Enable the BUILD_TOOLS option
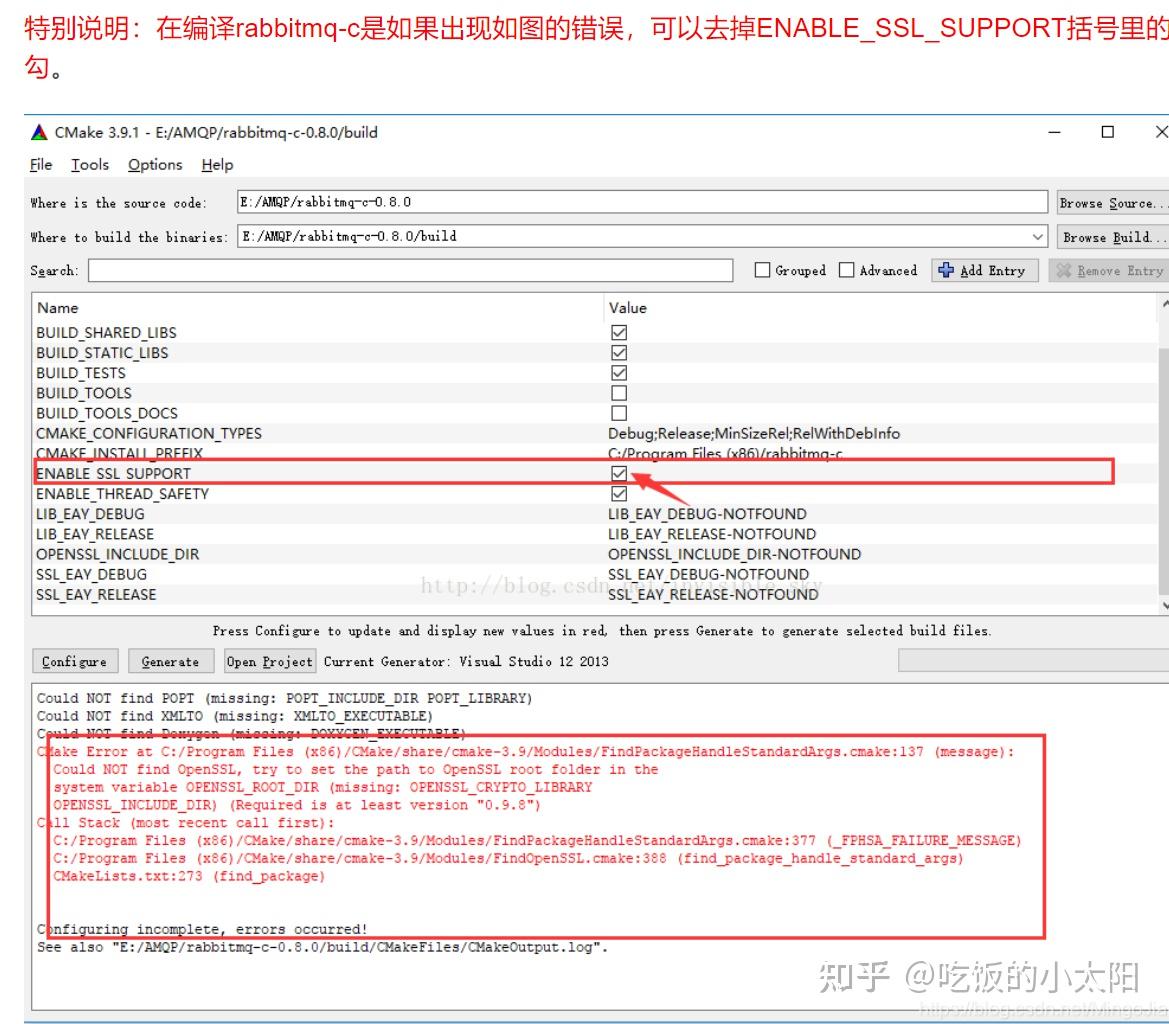The image size is (1169, 1024). (618, 392)
